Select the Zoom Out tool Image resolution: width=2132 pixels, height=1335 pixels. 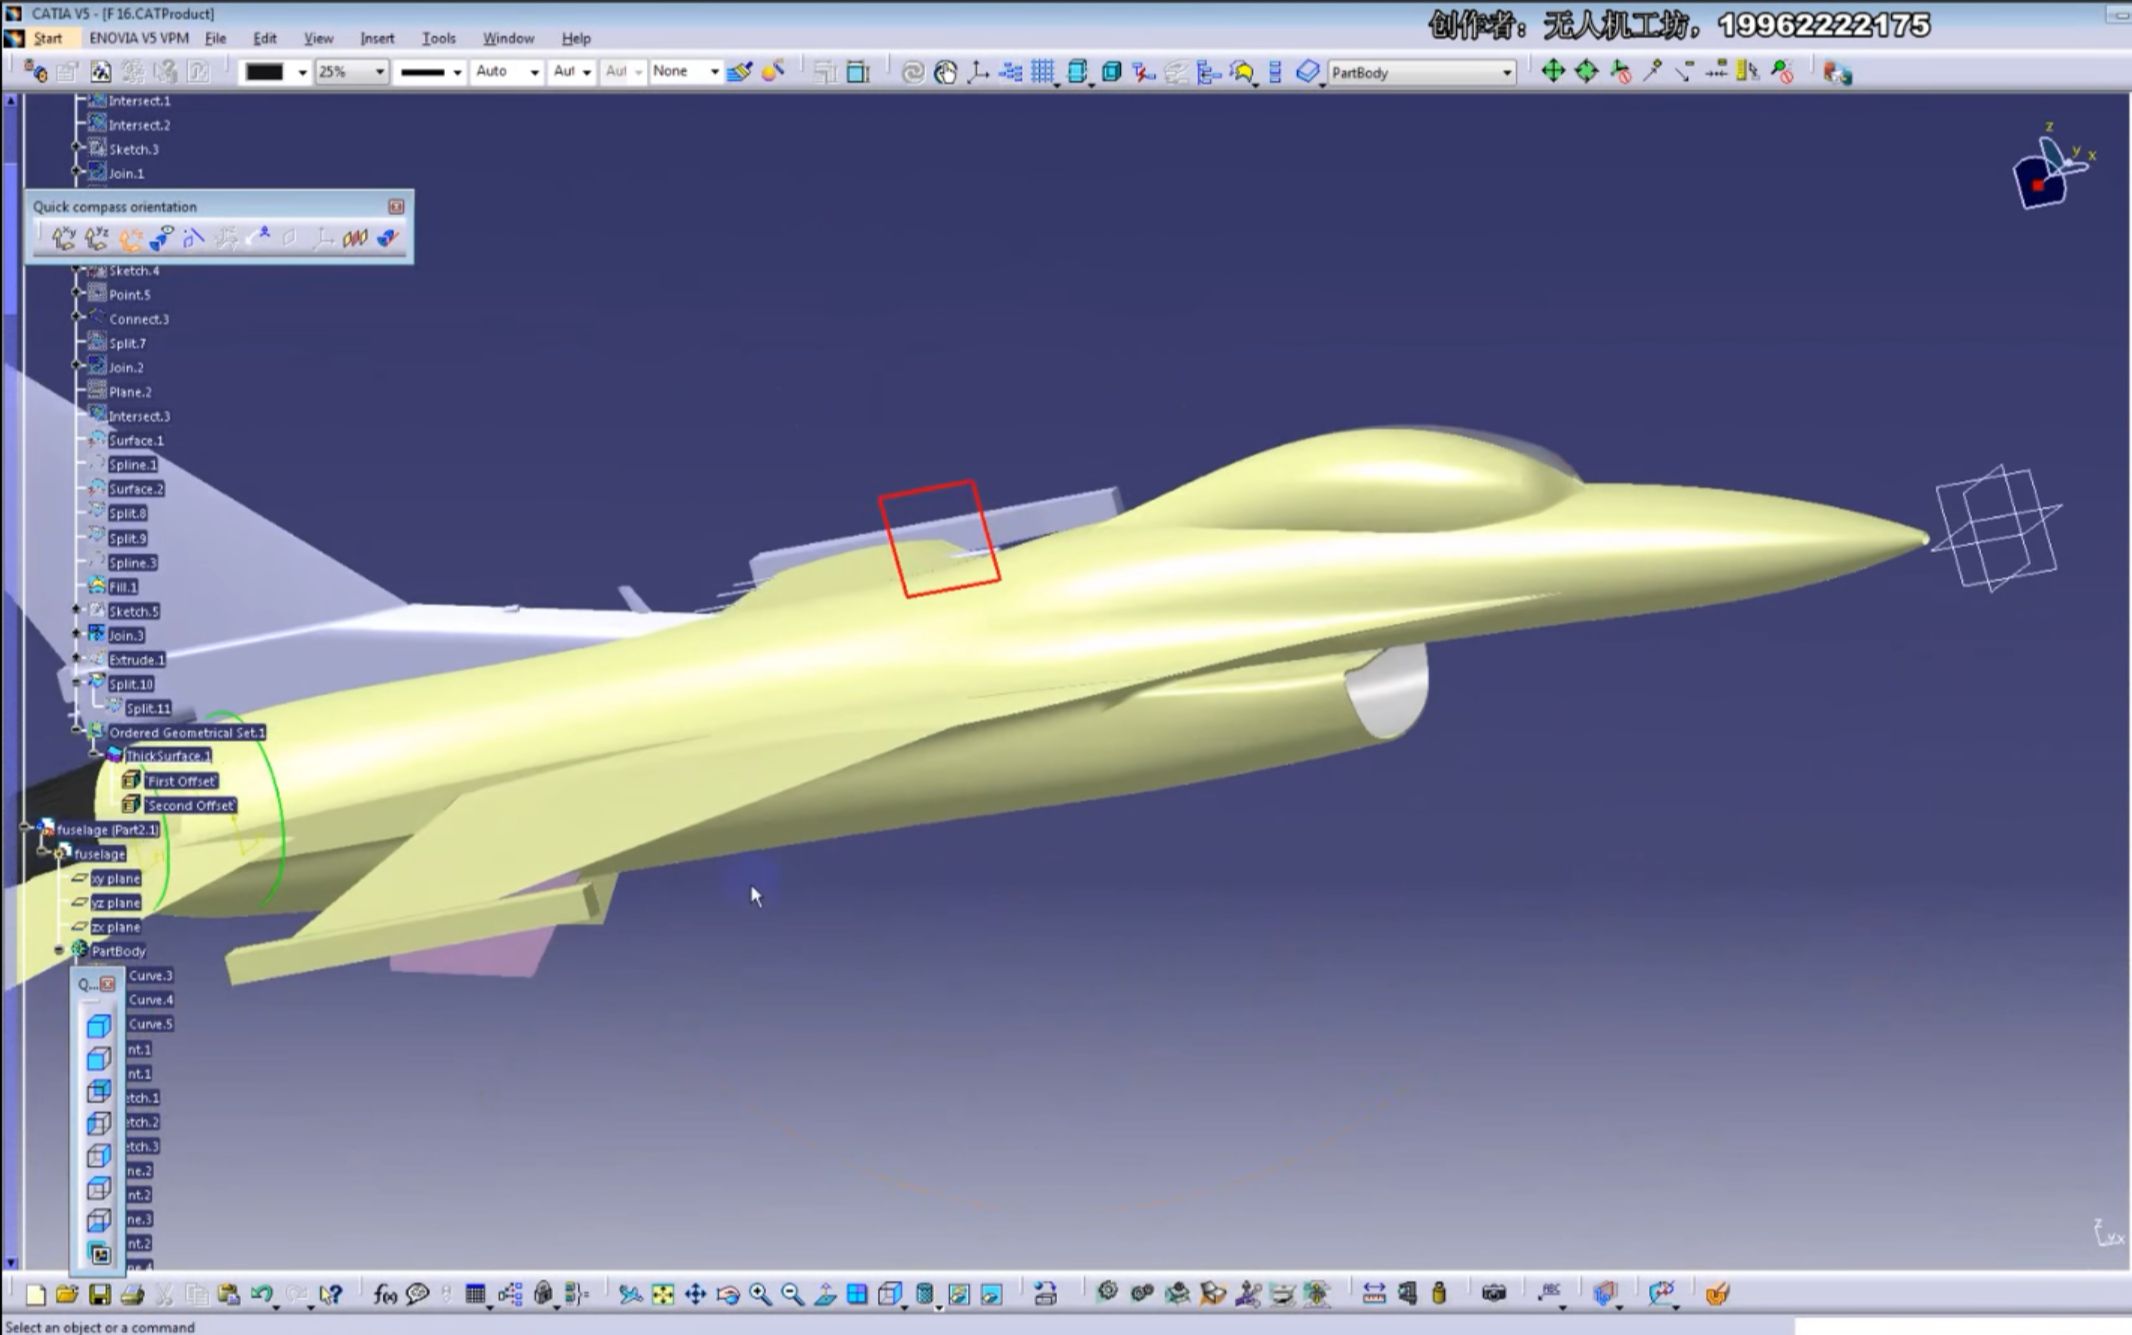791,1292
